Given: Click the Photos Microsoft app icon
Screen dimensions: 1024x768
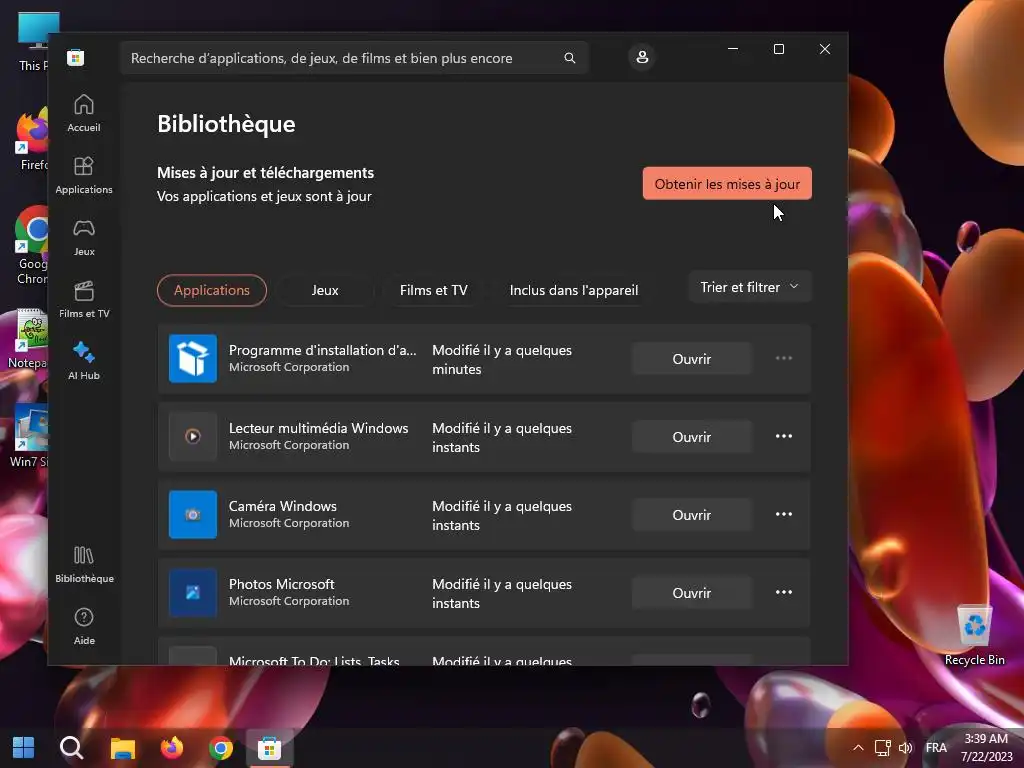Looking at the screenshot, I should 193,592.
